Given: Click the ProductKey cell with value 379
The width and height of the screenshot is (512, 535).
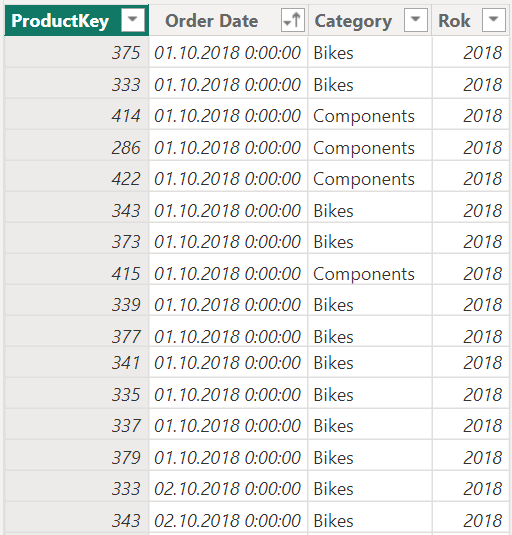Looking at the screenshot, I should (x=77, y=457).
